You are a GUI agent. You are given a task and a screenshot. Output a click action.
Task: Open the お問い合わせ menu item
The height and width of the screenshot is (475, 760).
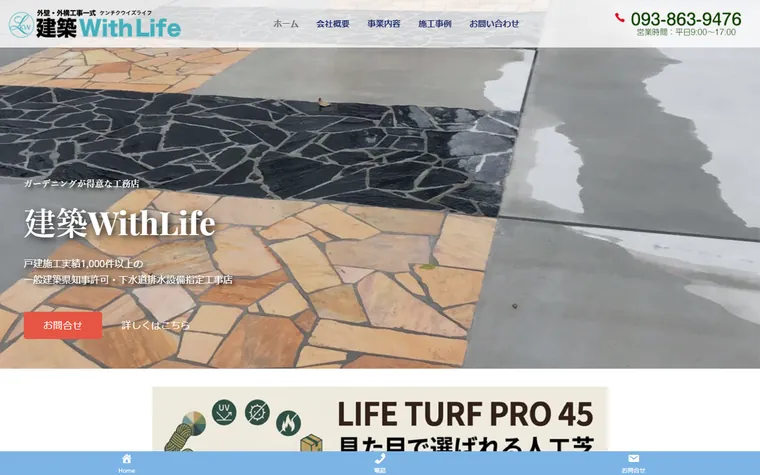[494, 23]
